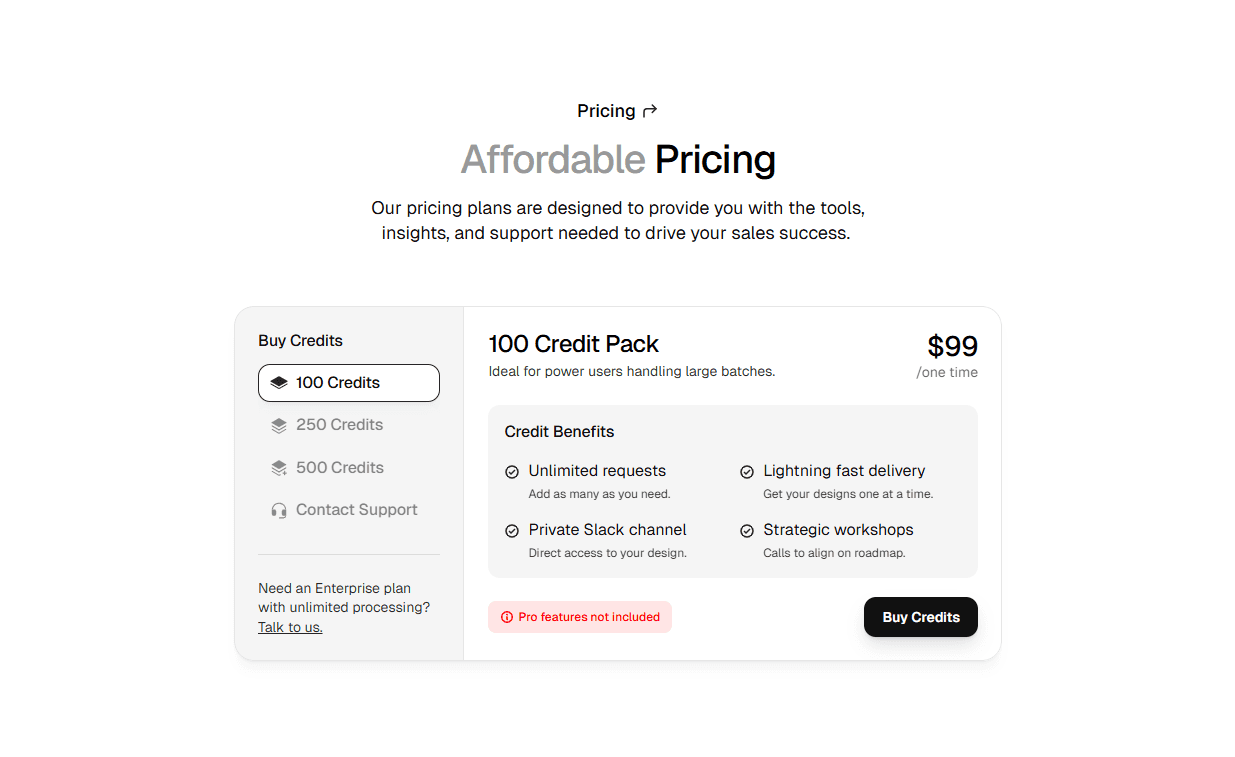Select the layers icon beside 100 Credits

click(x=278, y=383)
